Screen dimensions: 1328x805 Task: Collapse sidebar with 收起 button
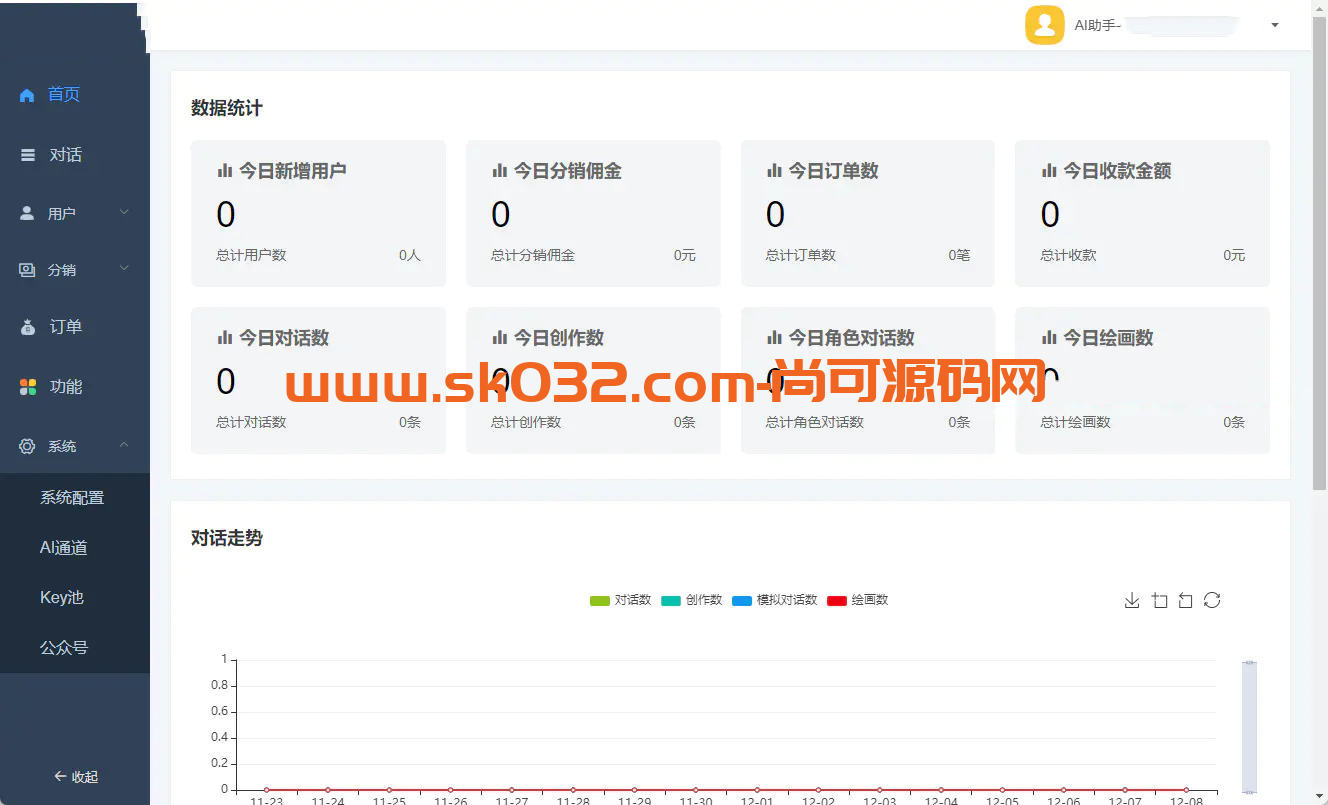click(75, 777)
